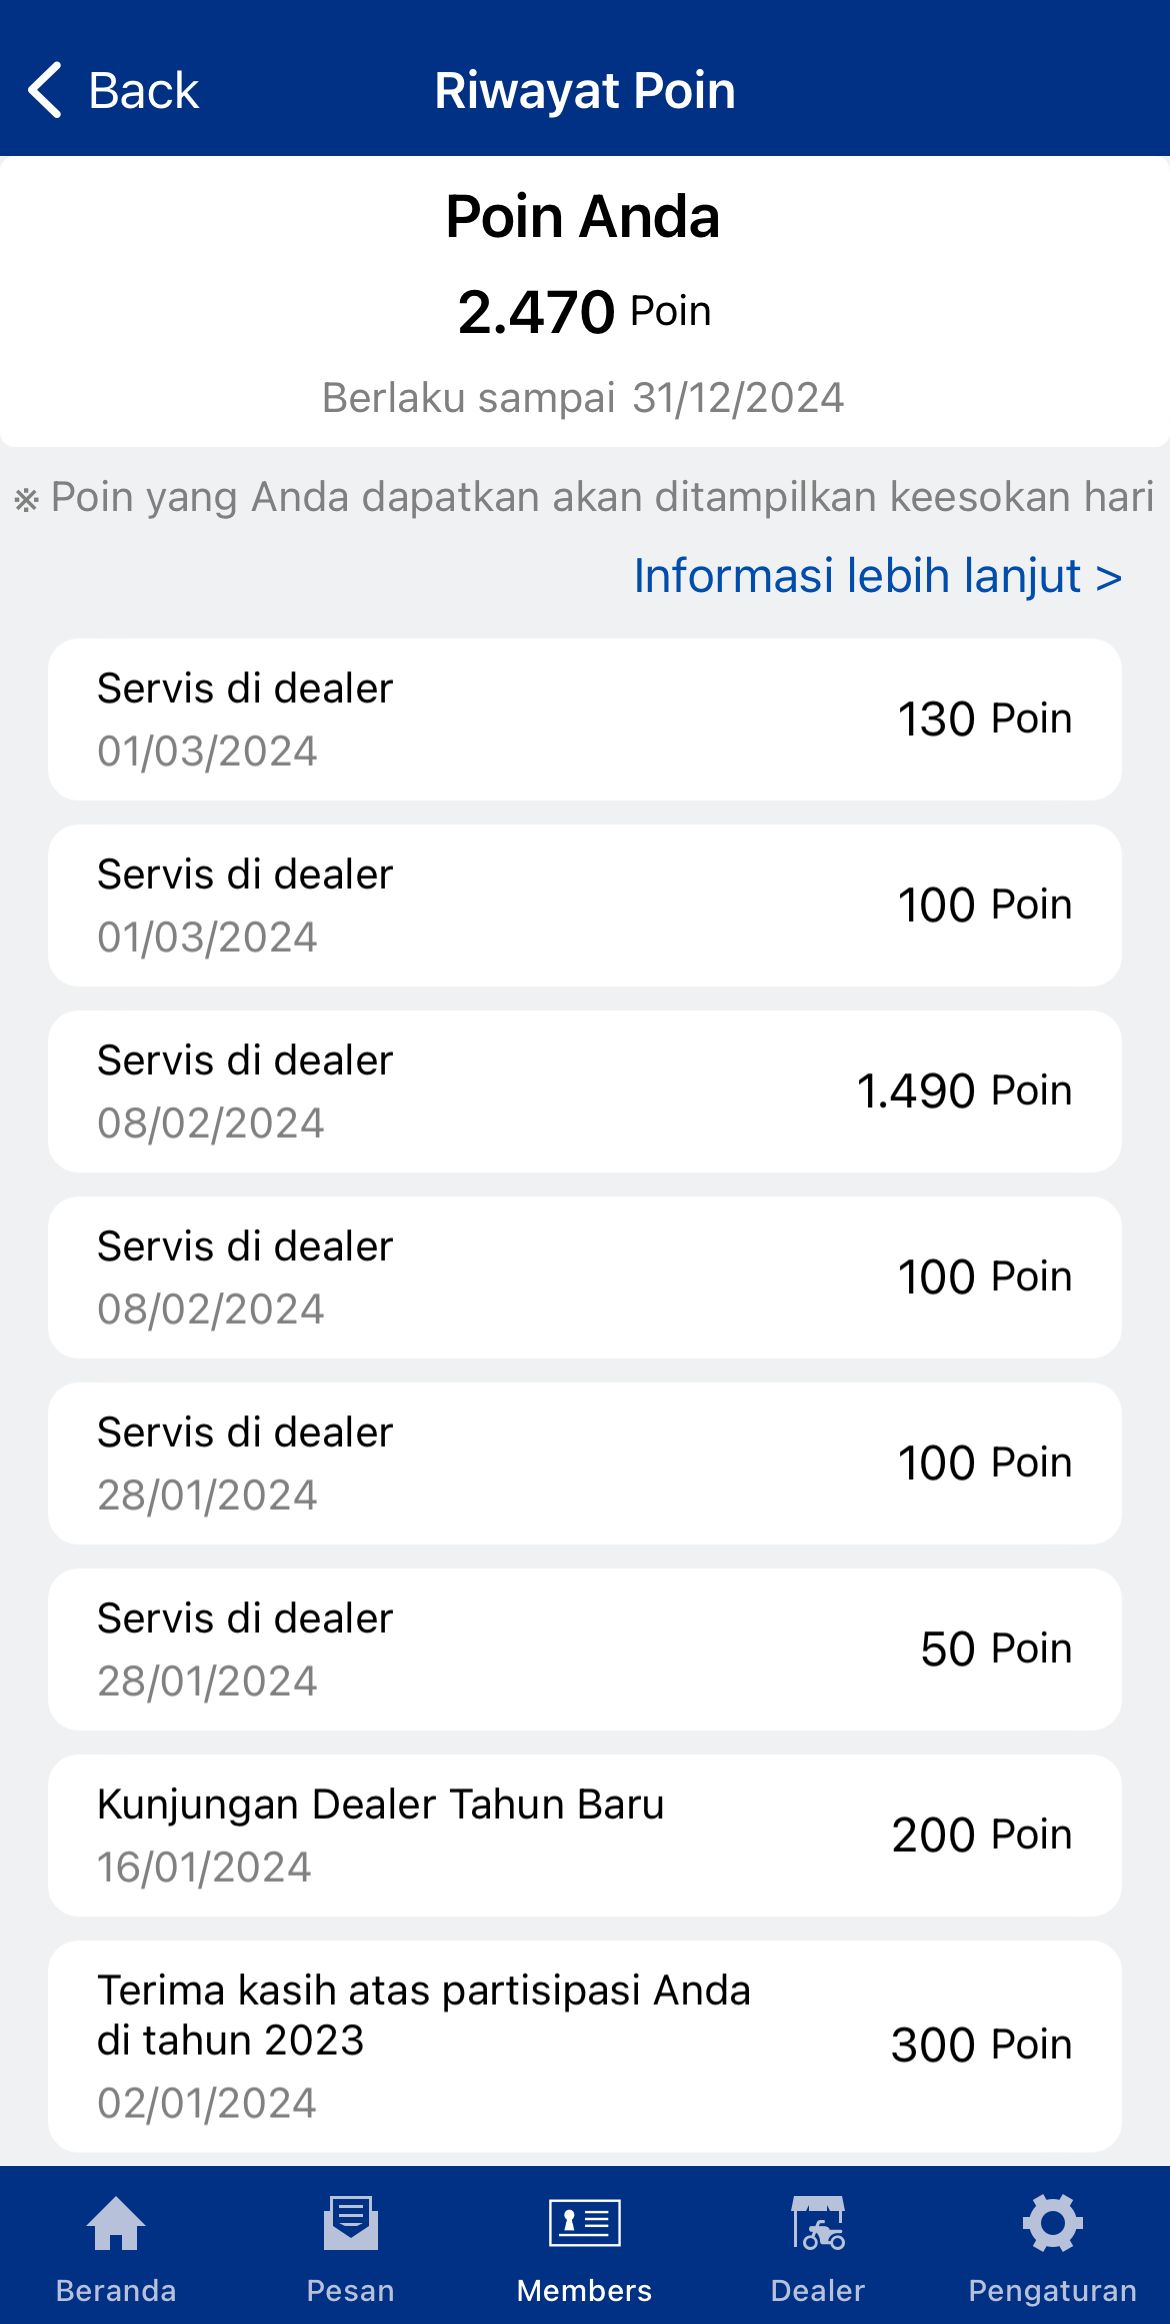Open the Dealer shop icon
The height and width of the screenshot is (2324, 1170).
[818, 2224]
